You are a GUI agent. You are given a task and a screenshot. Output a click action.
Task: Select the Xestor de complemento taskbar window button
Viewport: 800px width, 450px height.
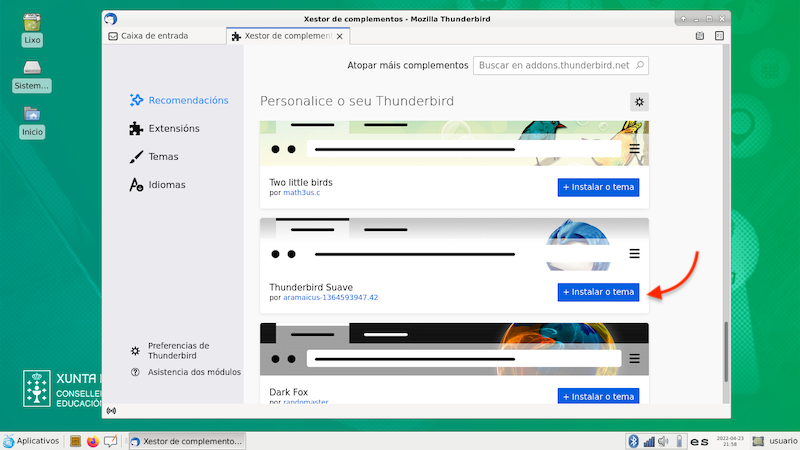[x=187, y=441]
